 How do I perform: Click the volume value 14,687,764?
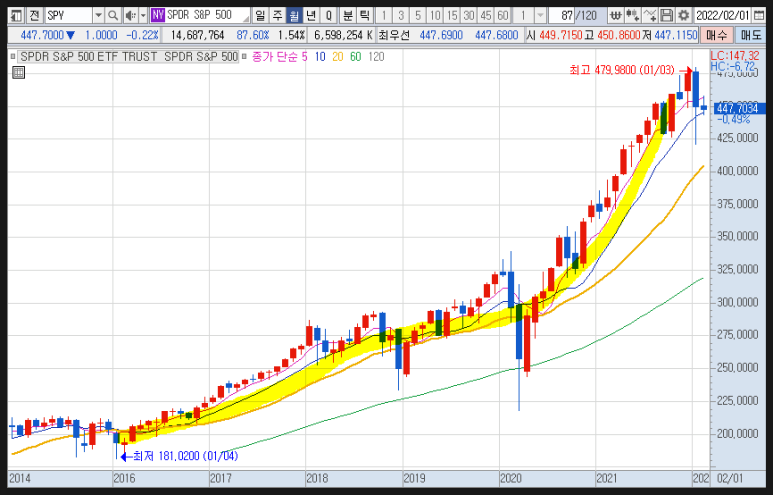pyautogui.click(x=197, y=35)
